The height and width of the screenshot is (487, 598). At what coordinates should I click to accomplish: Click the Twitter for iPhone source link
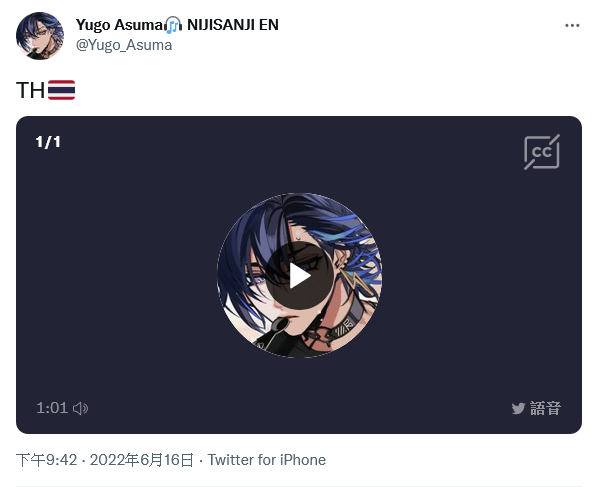pyautogui.click(x=267, y=460)
